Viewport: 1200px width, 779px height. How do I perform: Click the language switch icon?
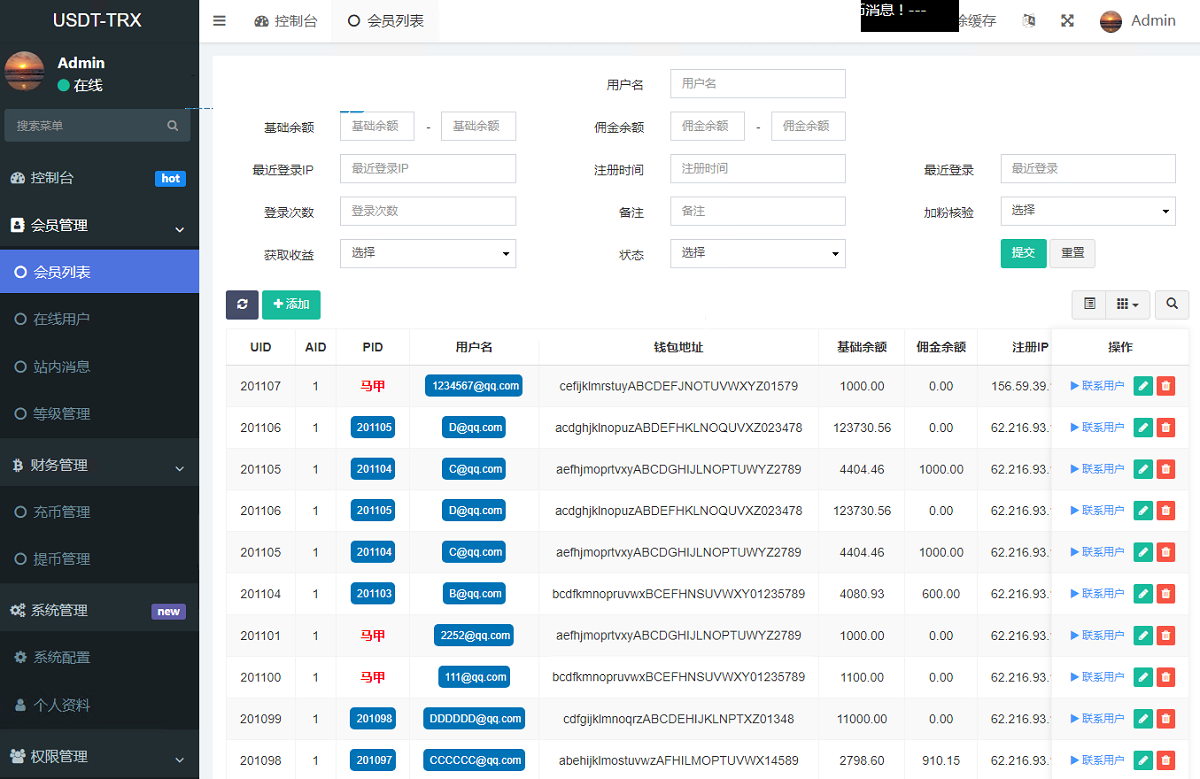pos(1029,21)
